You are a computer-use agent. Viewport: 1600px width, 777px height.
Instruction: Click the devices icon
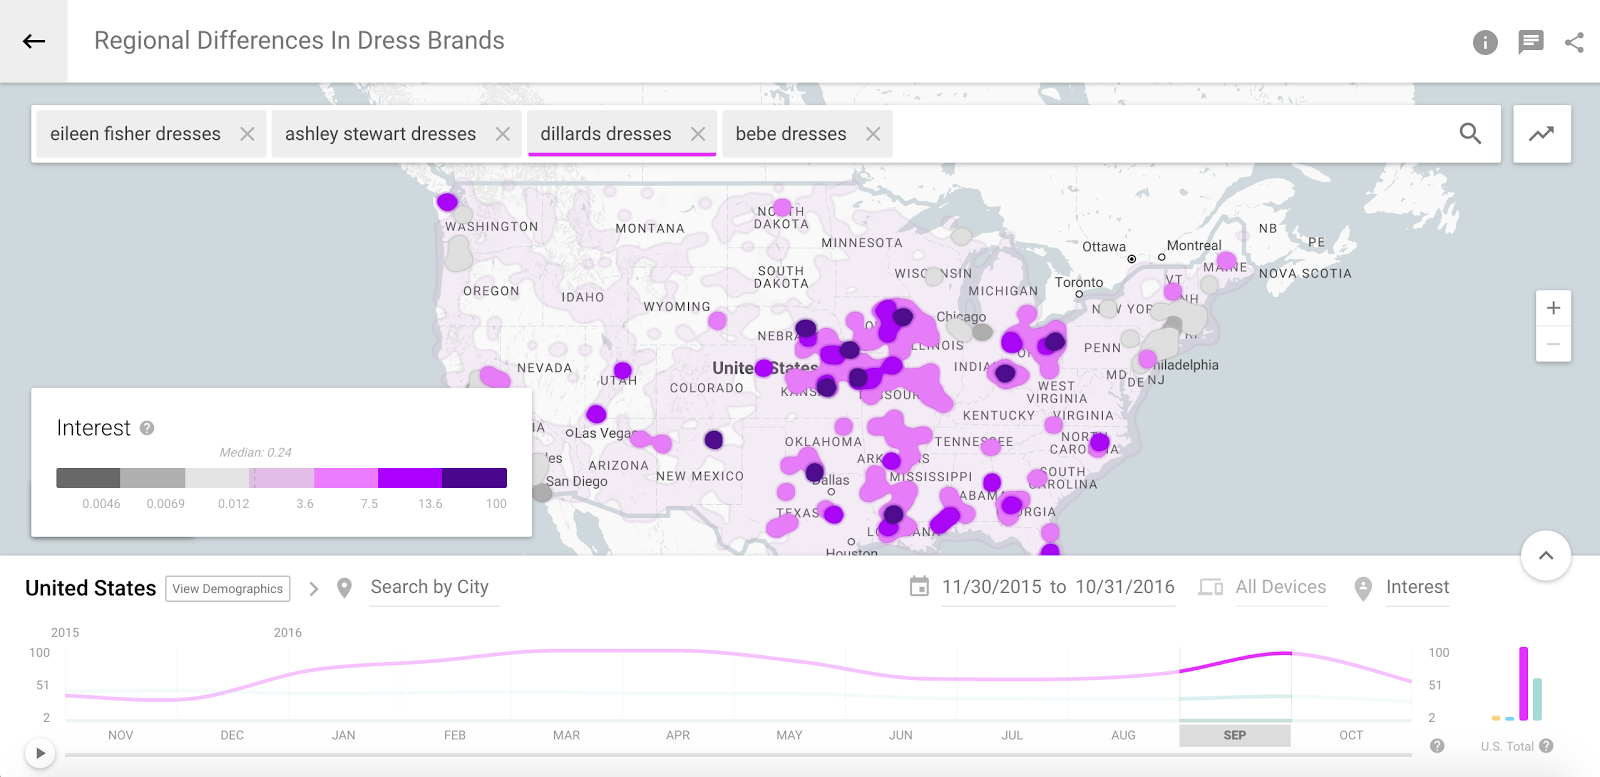[1211, 587]
